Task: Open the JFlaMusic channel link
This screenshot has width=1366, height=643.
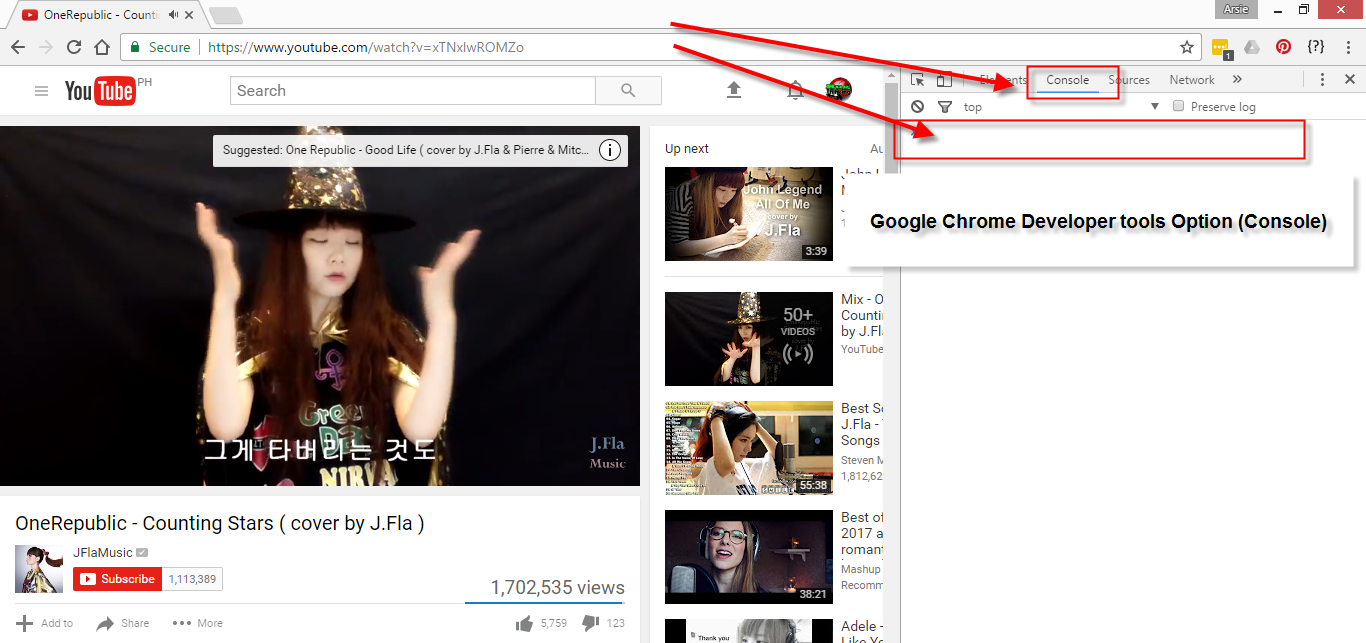Action: point(102,553)
